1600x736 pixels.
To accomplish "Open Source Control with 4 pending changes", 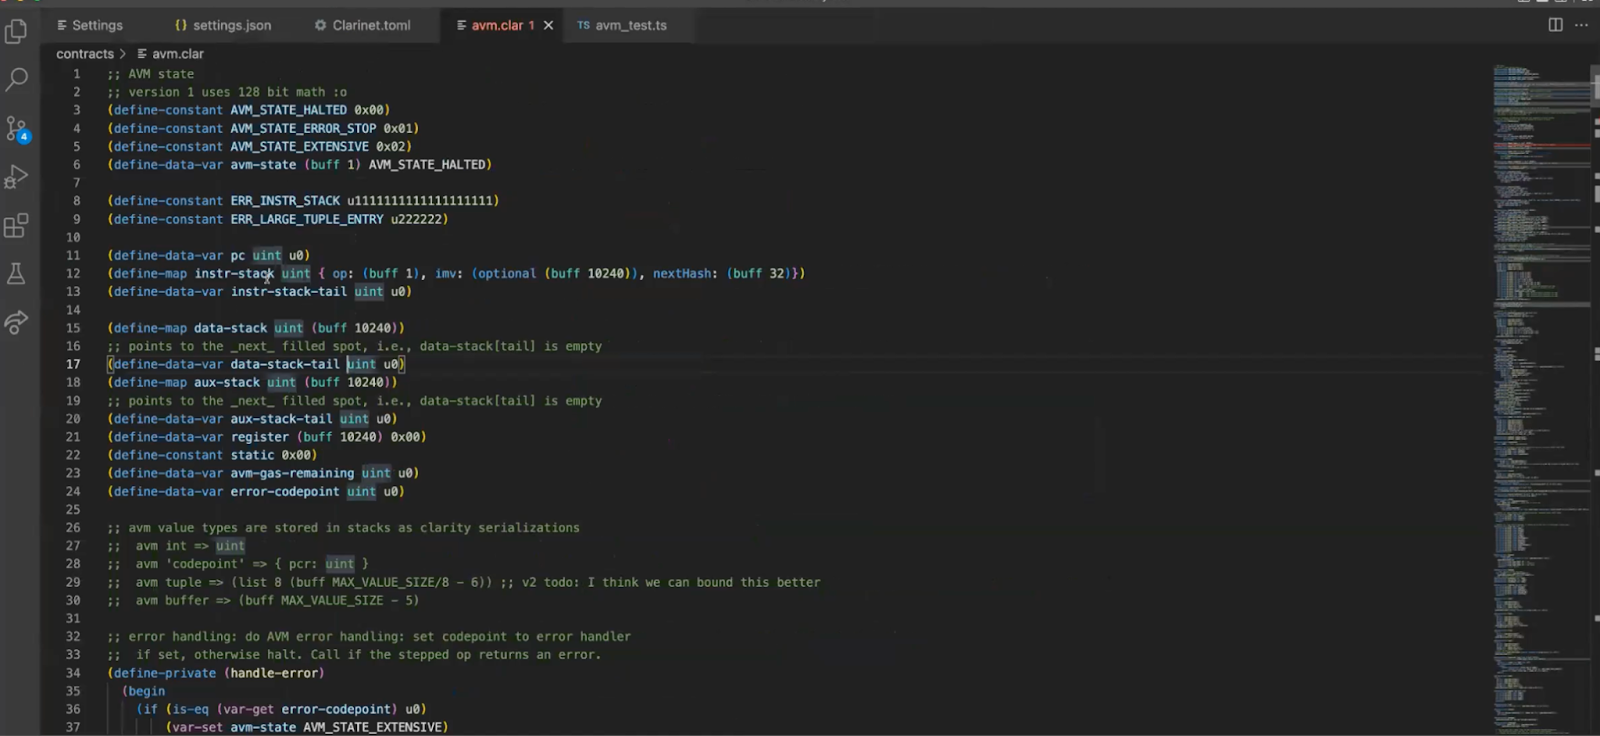I will tap(16, 129).
